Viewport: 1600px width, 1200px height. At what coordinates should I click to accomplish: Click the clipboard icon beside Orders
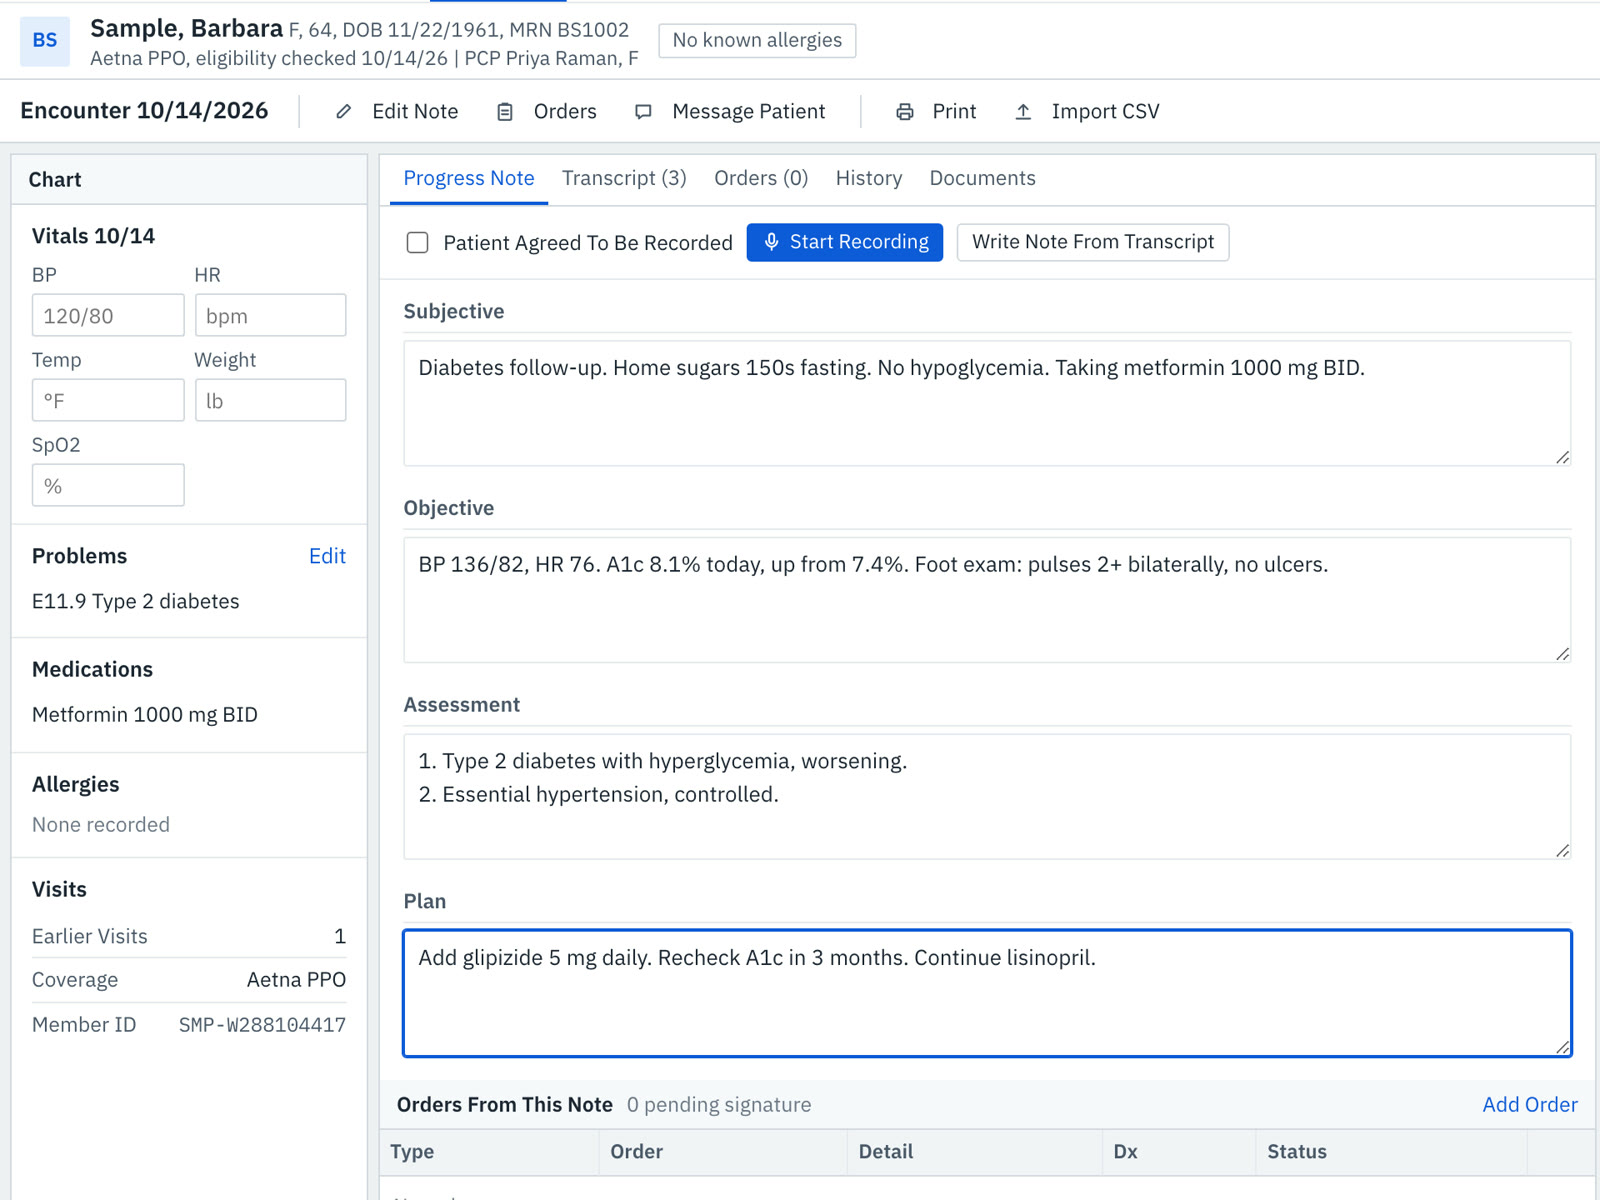505,112
